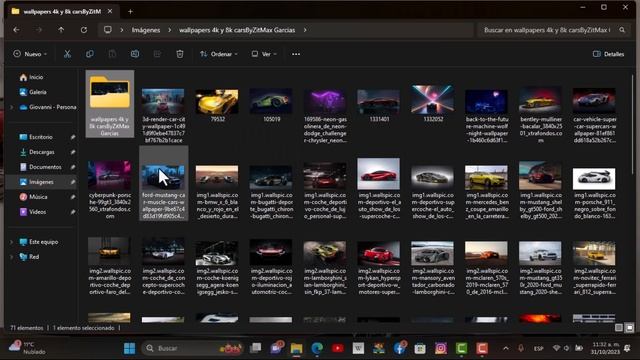Open Música in the sidebar
The height and width of the screenshot is (360, 640).
(38, 197)
